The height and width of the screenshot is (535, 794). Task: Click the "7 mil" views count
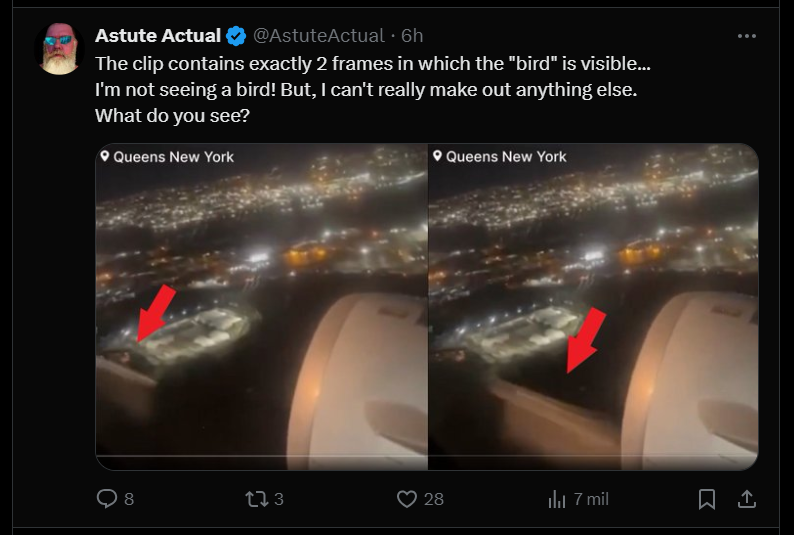pyautogui.click(x=591, y=499)
